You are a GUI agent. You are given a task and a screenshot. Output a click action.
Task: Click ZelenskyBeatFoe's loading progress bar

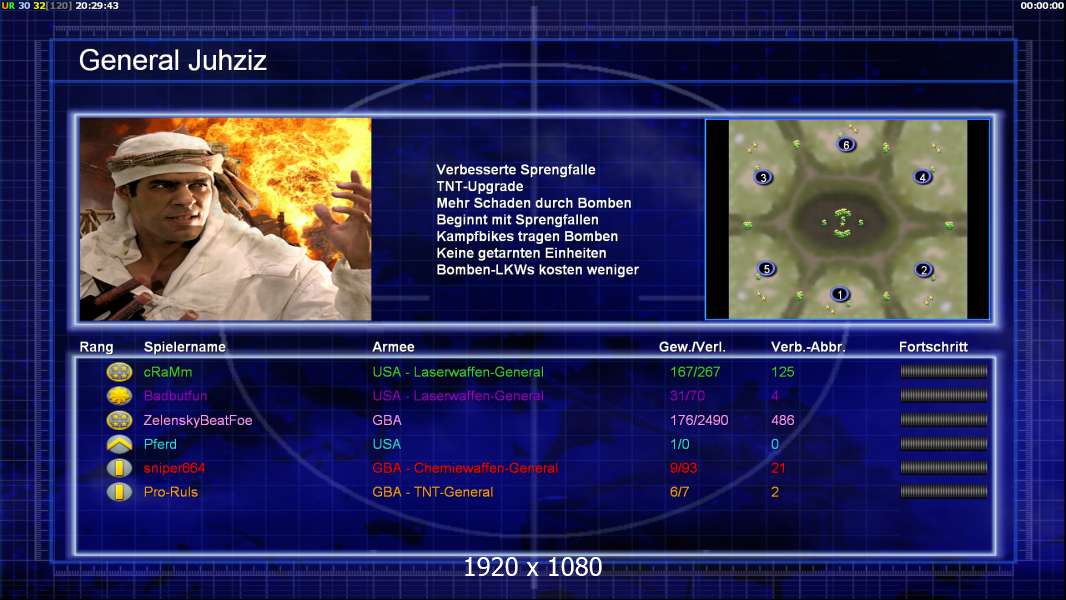point(944,419)
